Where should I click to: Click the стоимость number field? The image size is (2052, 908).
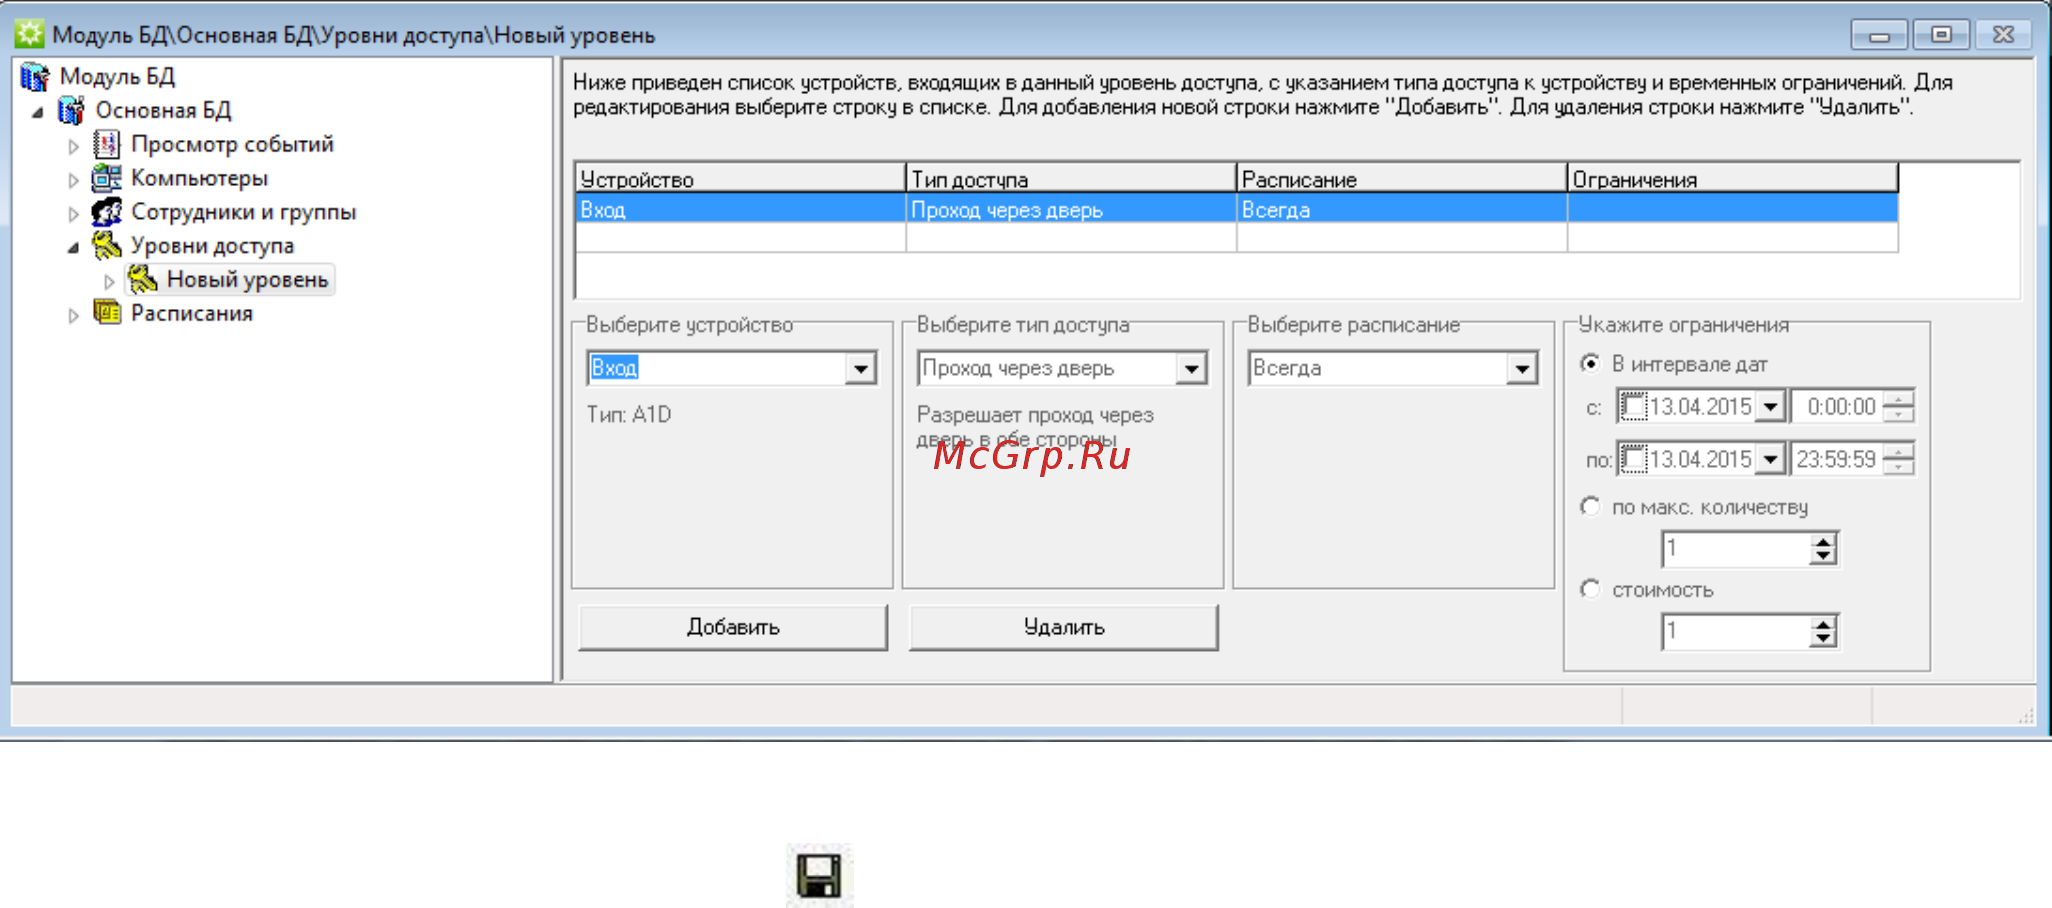tap(1736, 632)
